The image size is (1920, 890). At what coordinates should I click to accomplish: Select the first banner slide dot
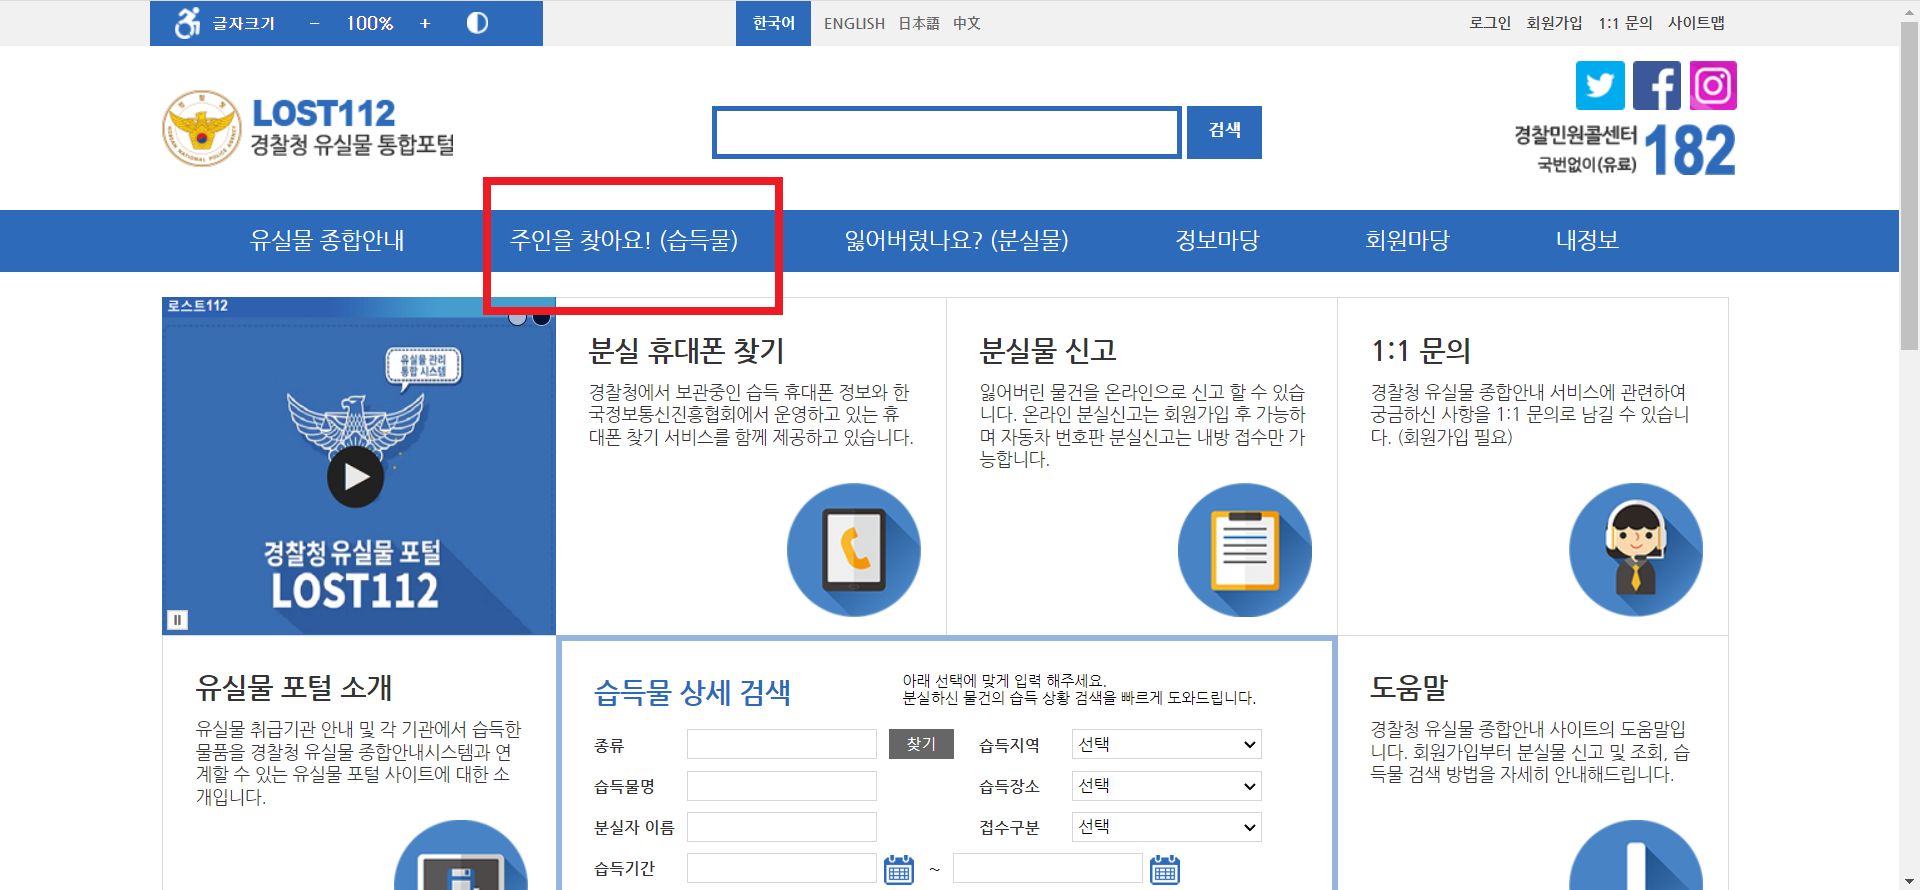[x=517, y=317]
